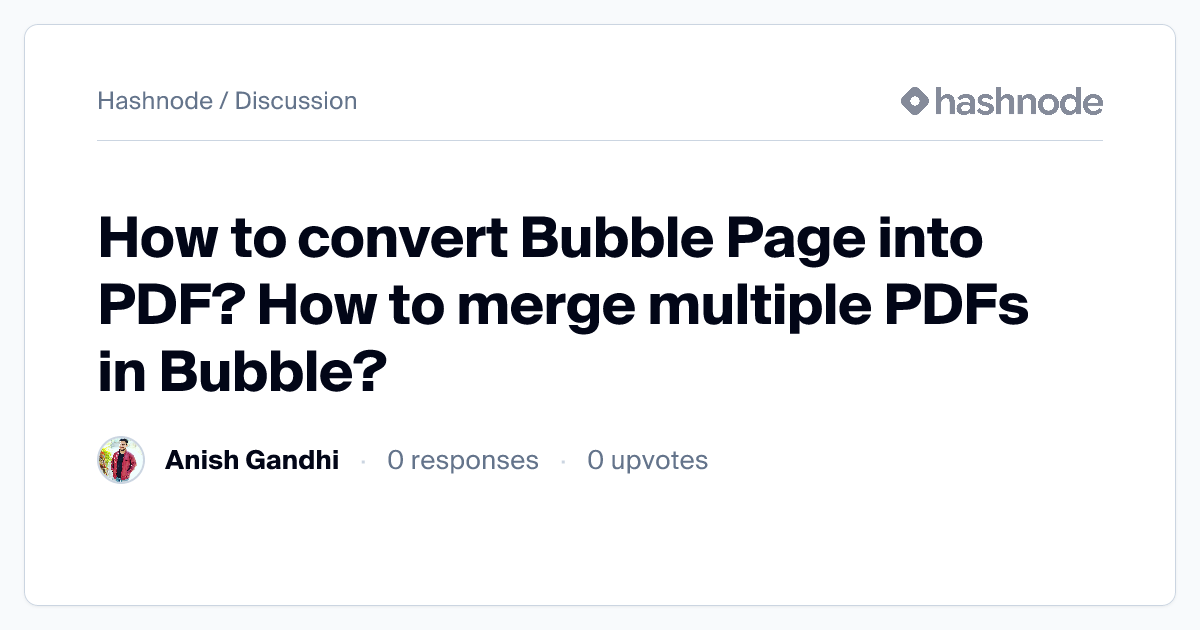
Task: Click the divider line under the header
Action: click(600, 141)
